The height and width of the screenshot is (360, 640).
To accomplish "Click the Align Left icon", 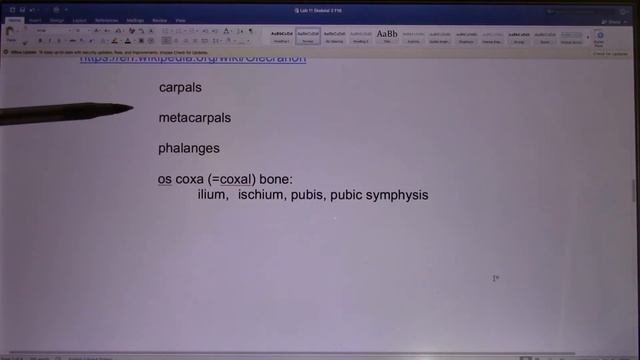I will coord(166,41).
